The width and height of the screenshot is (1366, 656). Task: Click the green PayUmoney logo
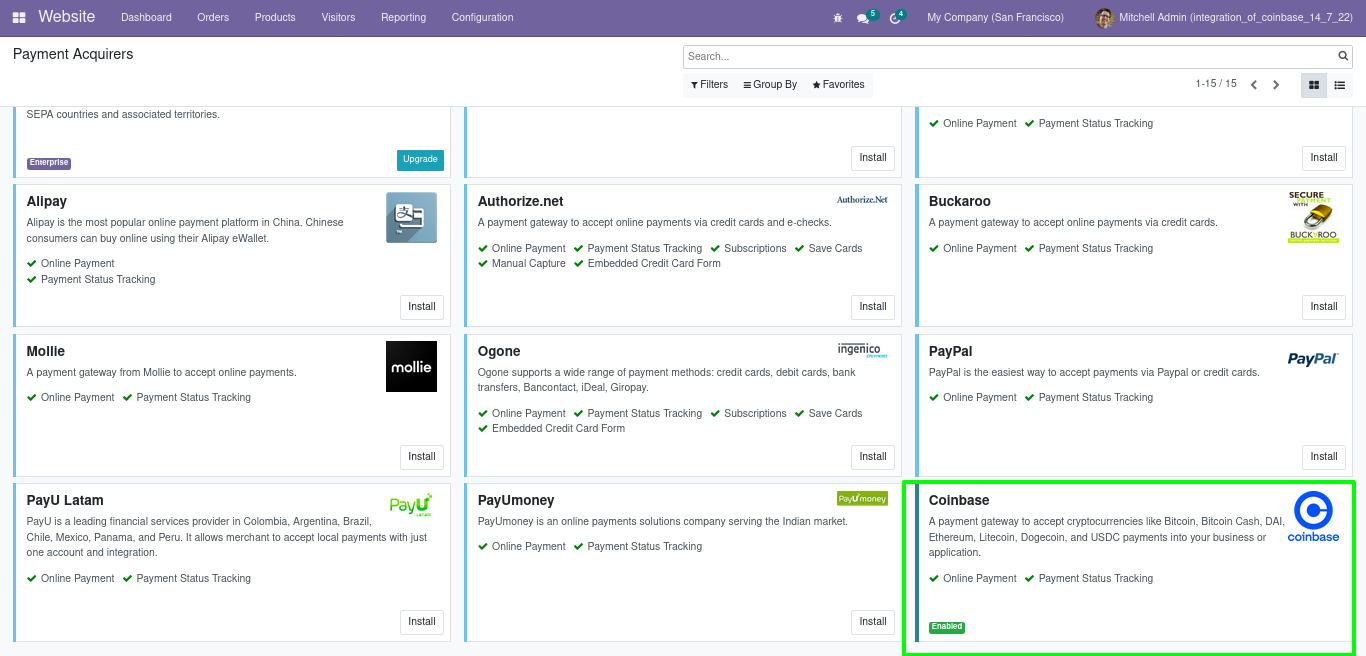pos(862,498)
